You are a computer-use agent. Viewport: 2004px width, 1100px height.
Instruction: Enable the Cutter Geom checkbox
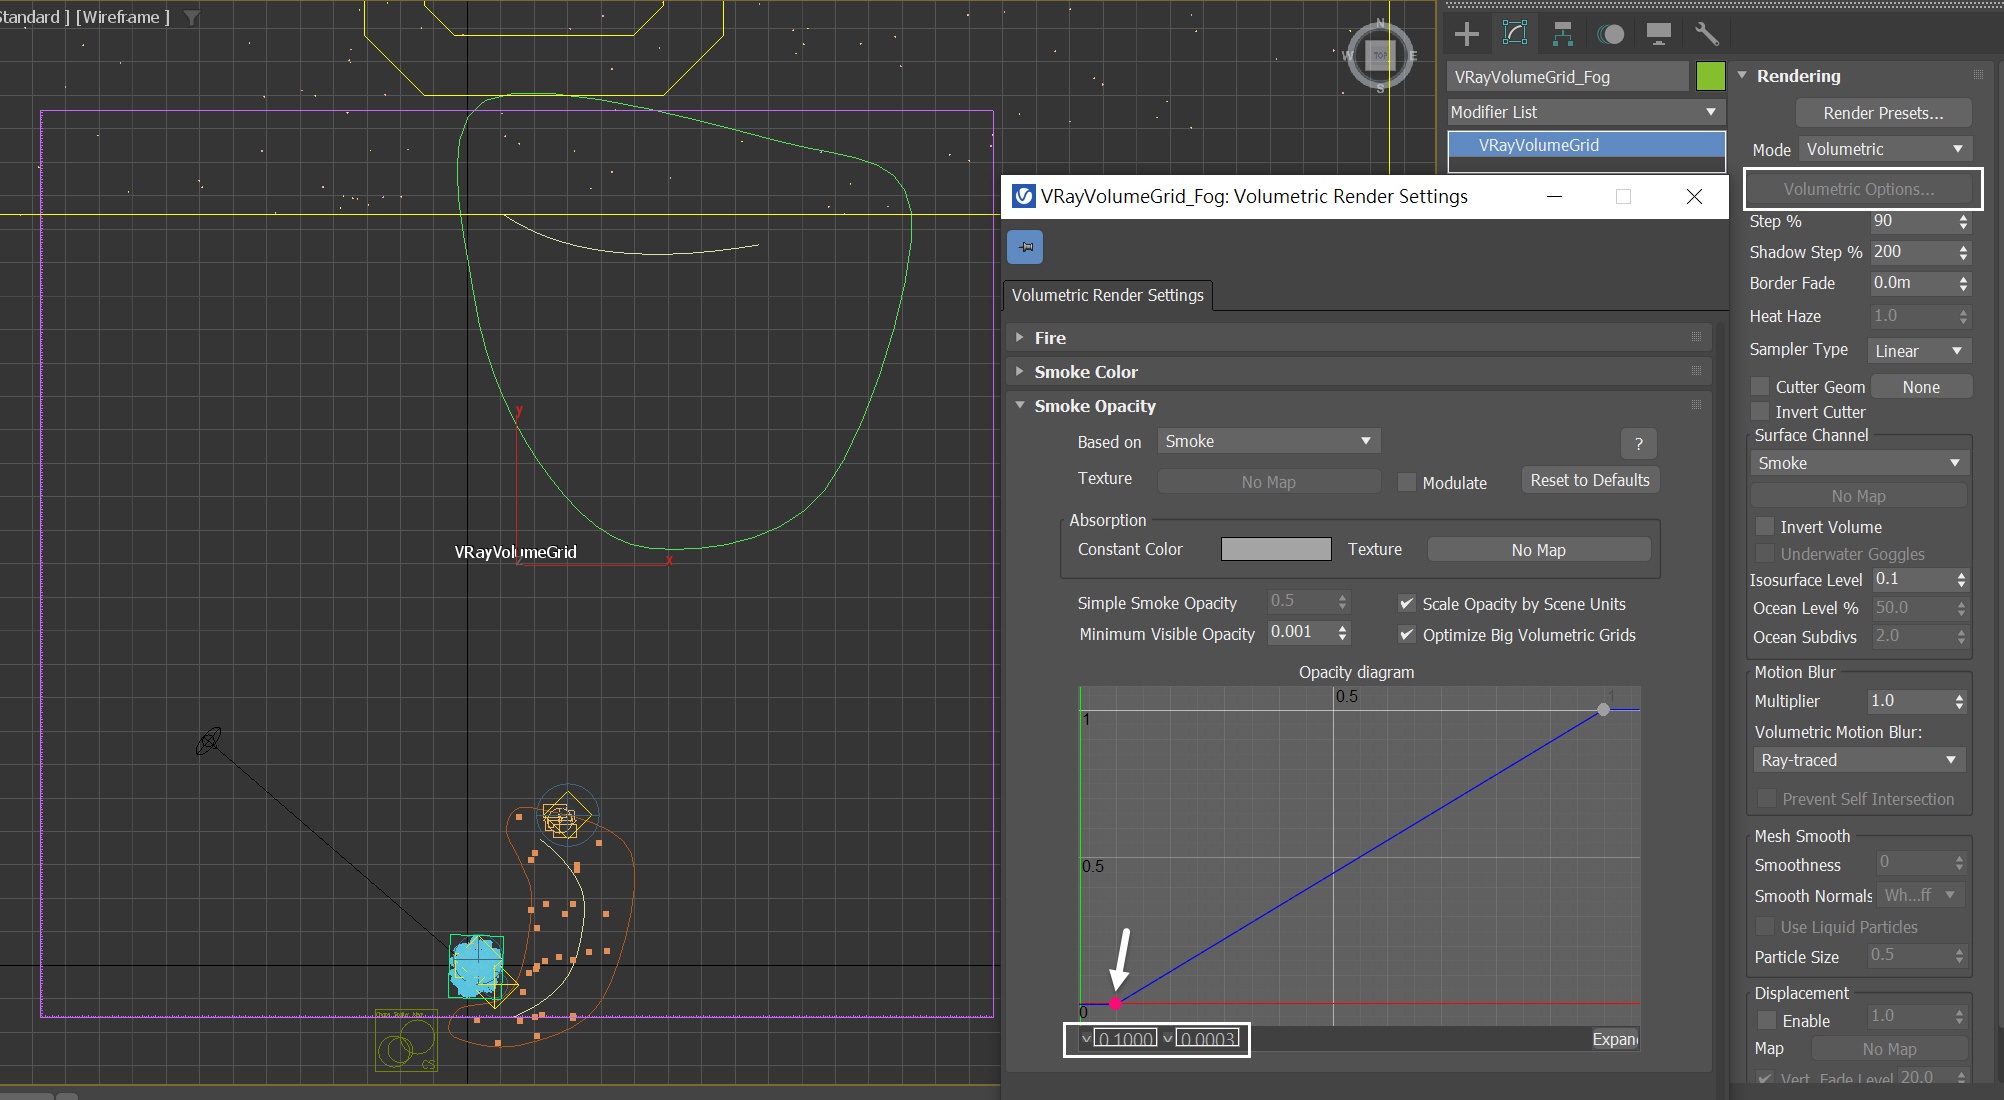click(x=1761, y=386)
